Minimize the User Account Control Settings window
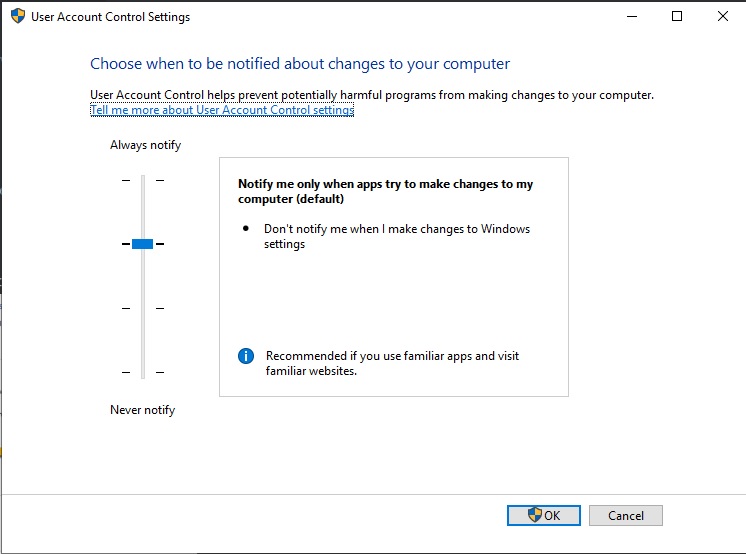 coord(631,17)
